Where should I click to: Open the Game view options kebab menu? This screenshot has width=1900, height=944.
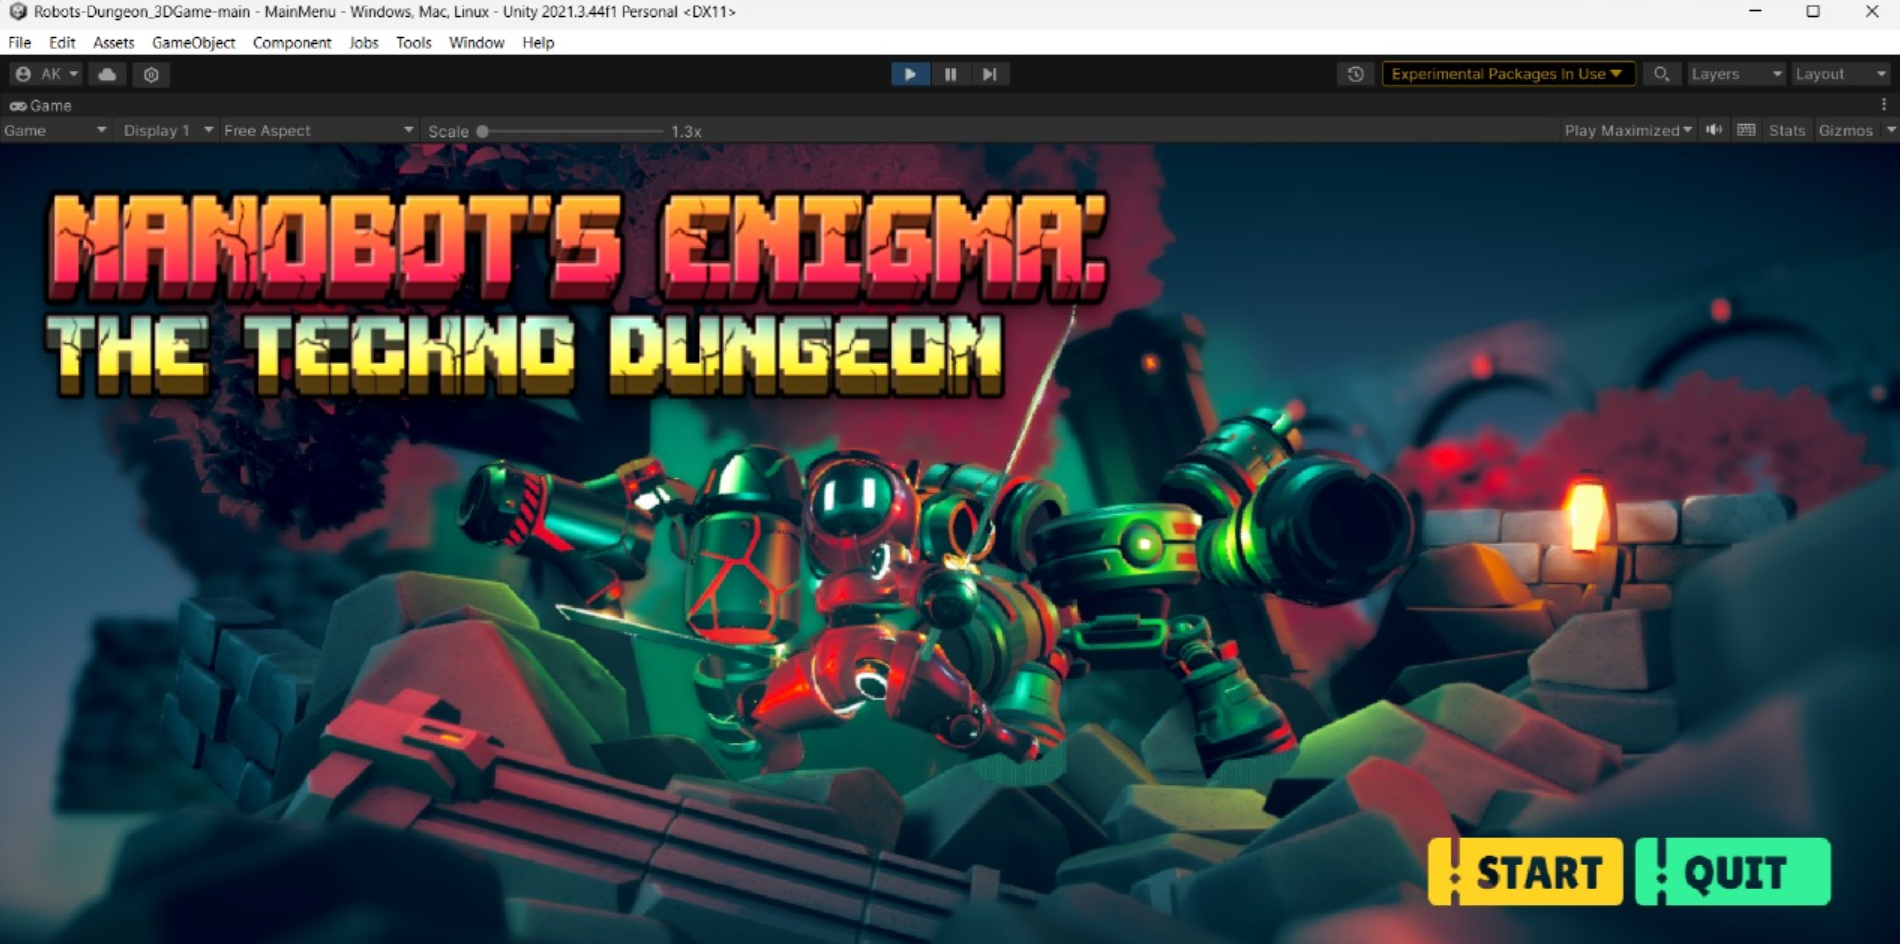coord(1884,105)
